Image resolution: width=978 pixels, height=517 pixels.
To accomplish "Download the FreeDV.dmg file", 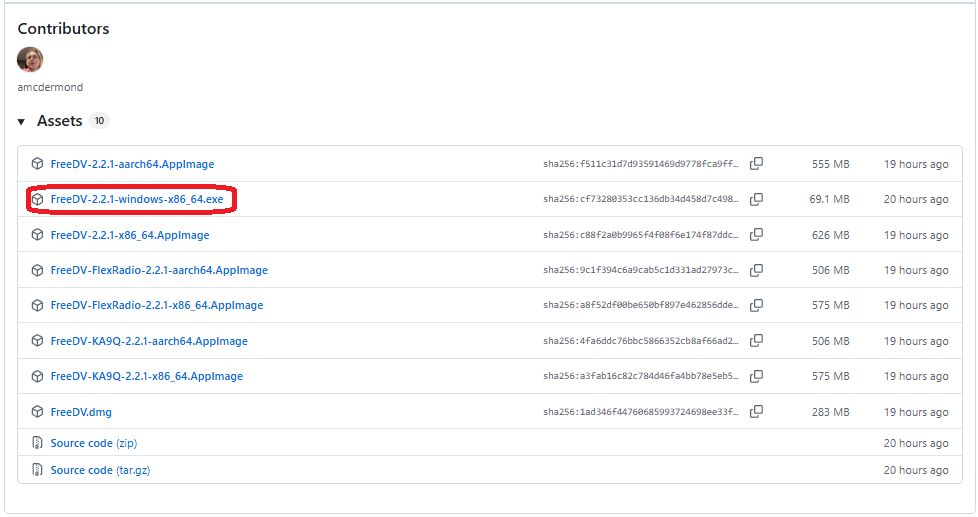I will click(81, 412).
